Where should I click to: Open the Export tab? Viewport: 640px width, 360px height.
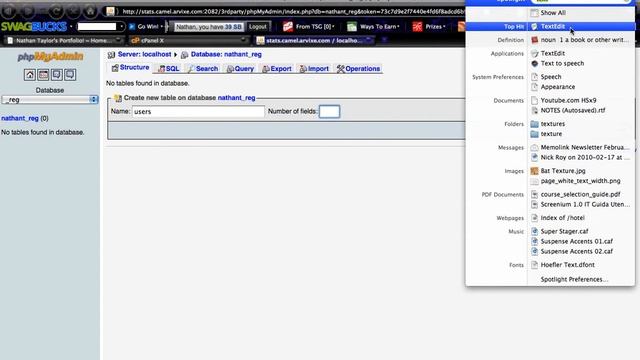[277, 69]
